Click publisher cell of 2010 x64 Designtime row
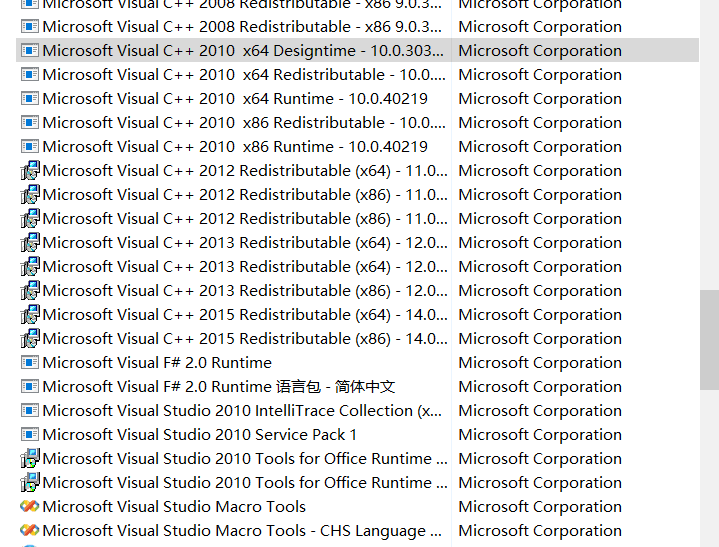Screen dimensions: 719x547 [540, 50]
